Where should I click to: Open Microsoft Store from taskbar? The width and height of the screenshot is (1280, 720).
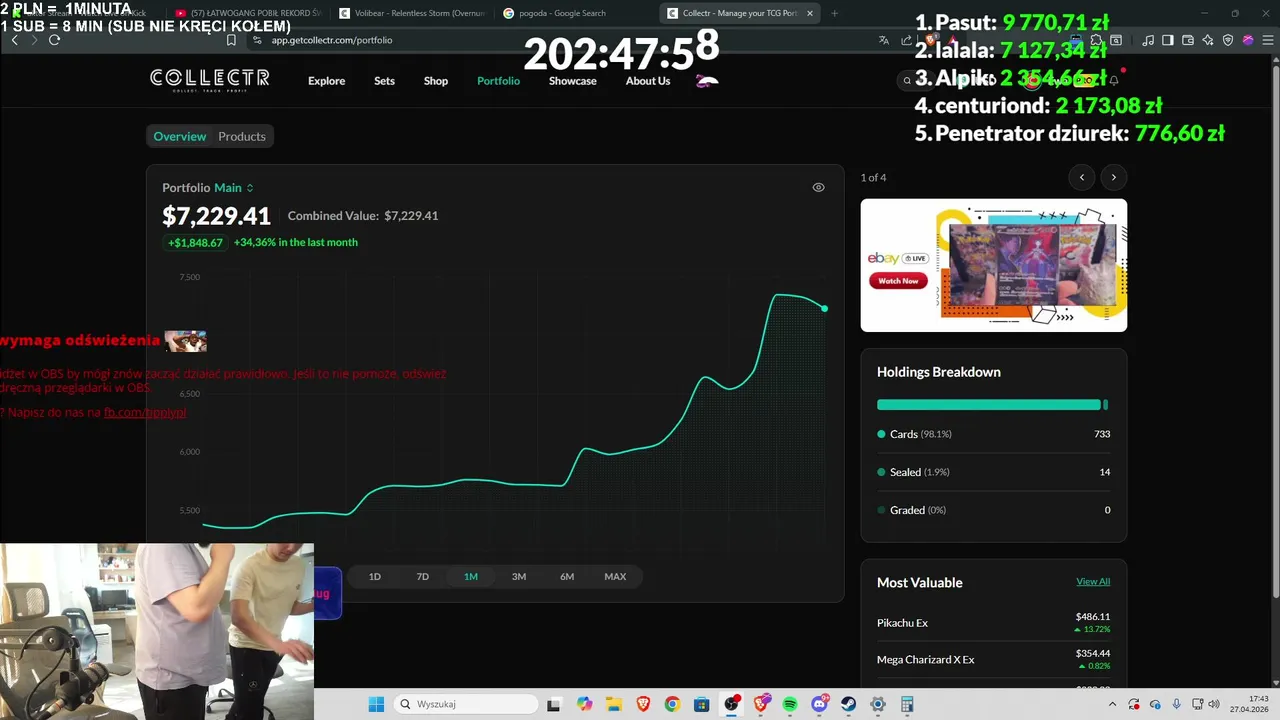coord(701,704)
